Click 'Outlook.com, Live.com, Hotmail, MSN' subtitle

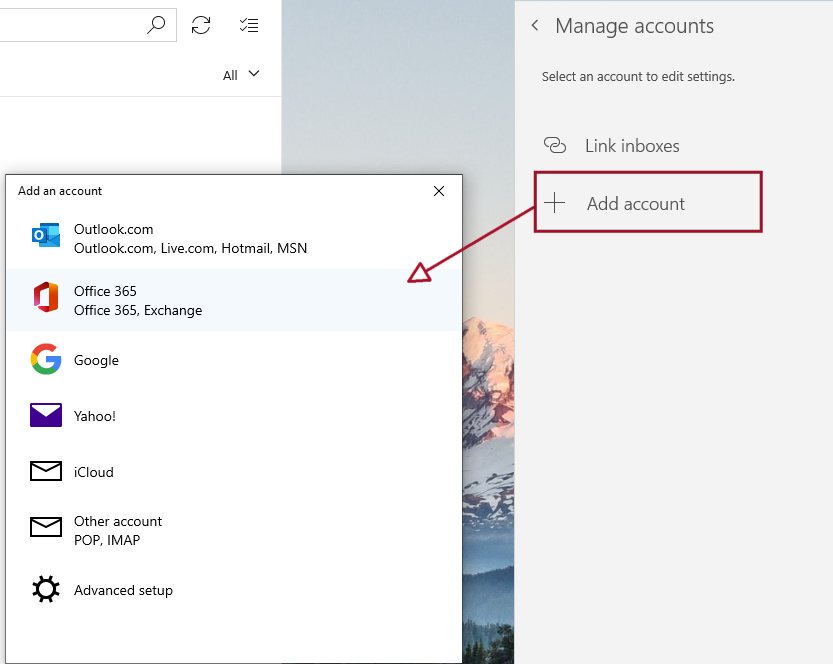(190, 248)
